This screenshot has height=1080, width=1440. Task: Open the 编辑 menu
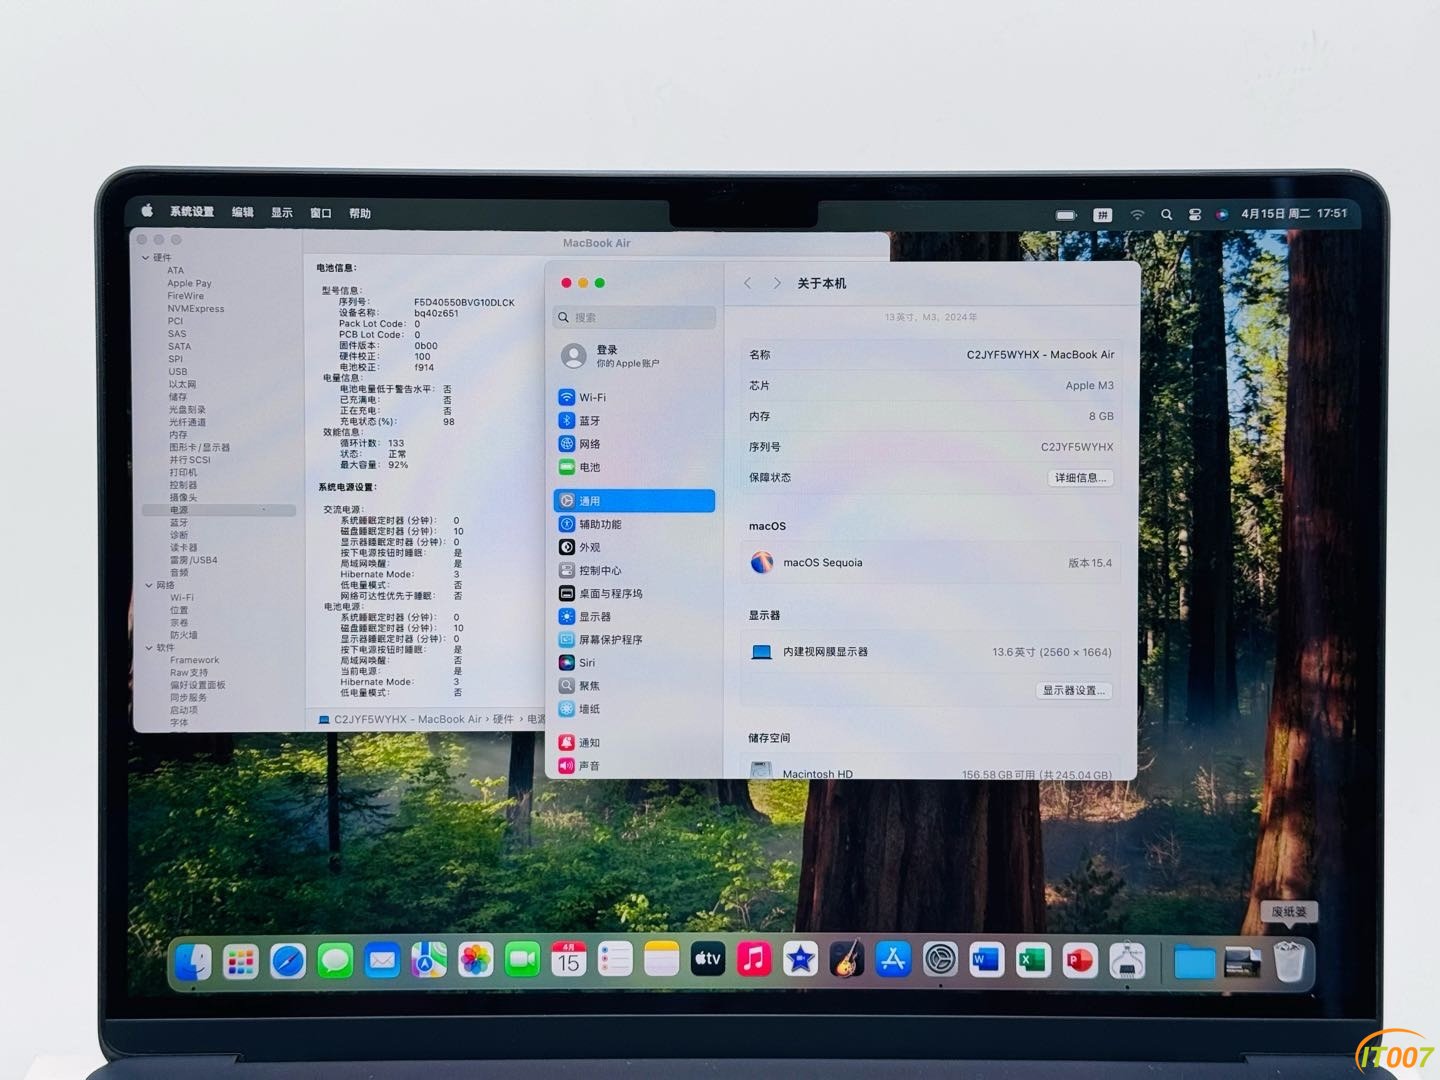point(243,212)
